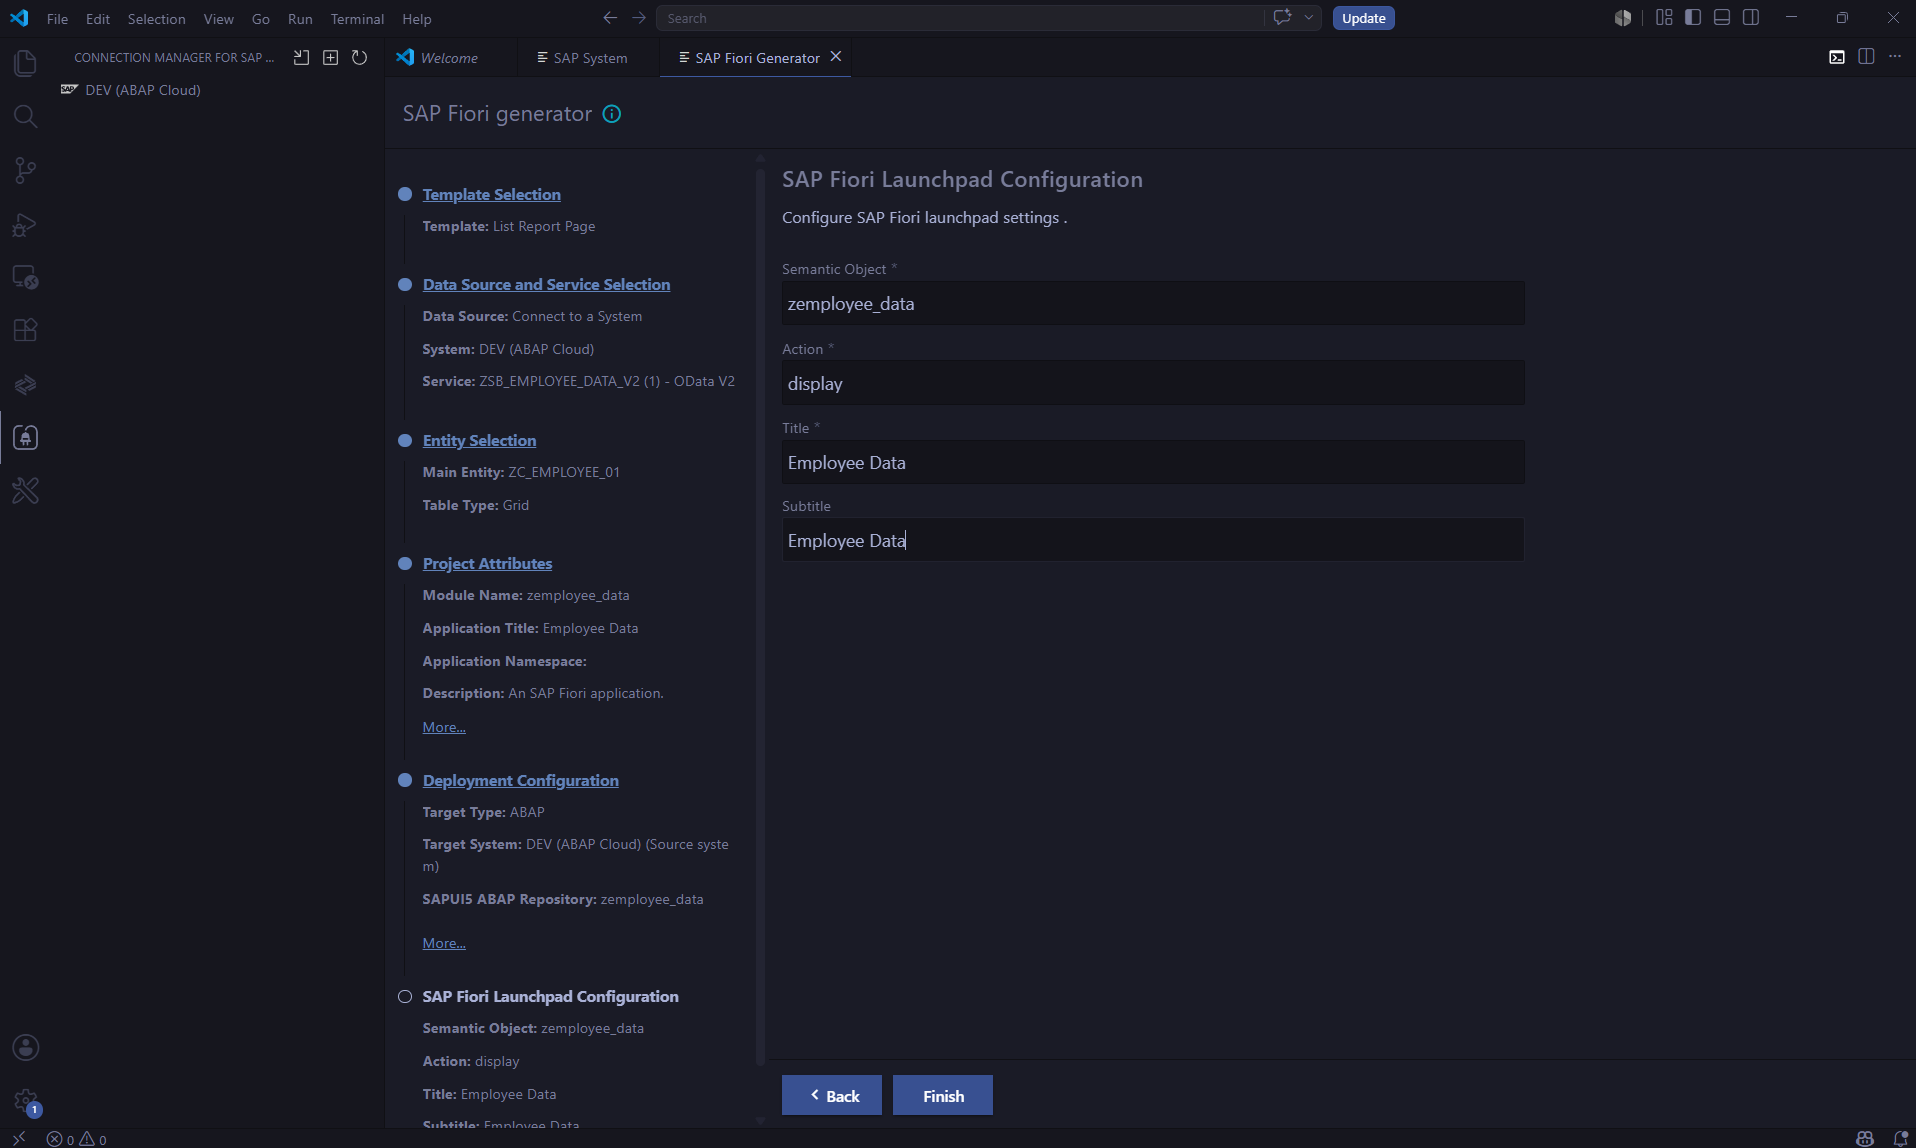Toggle the primary side bar

[x=1693, y=18]
